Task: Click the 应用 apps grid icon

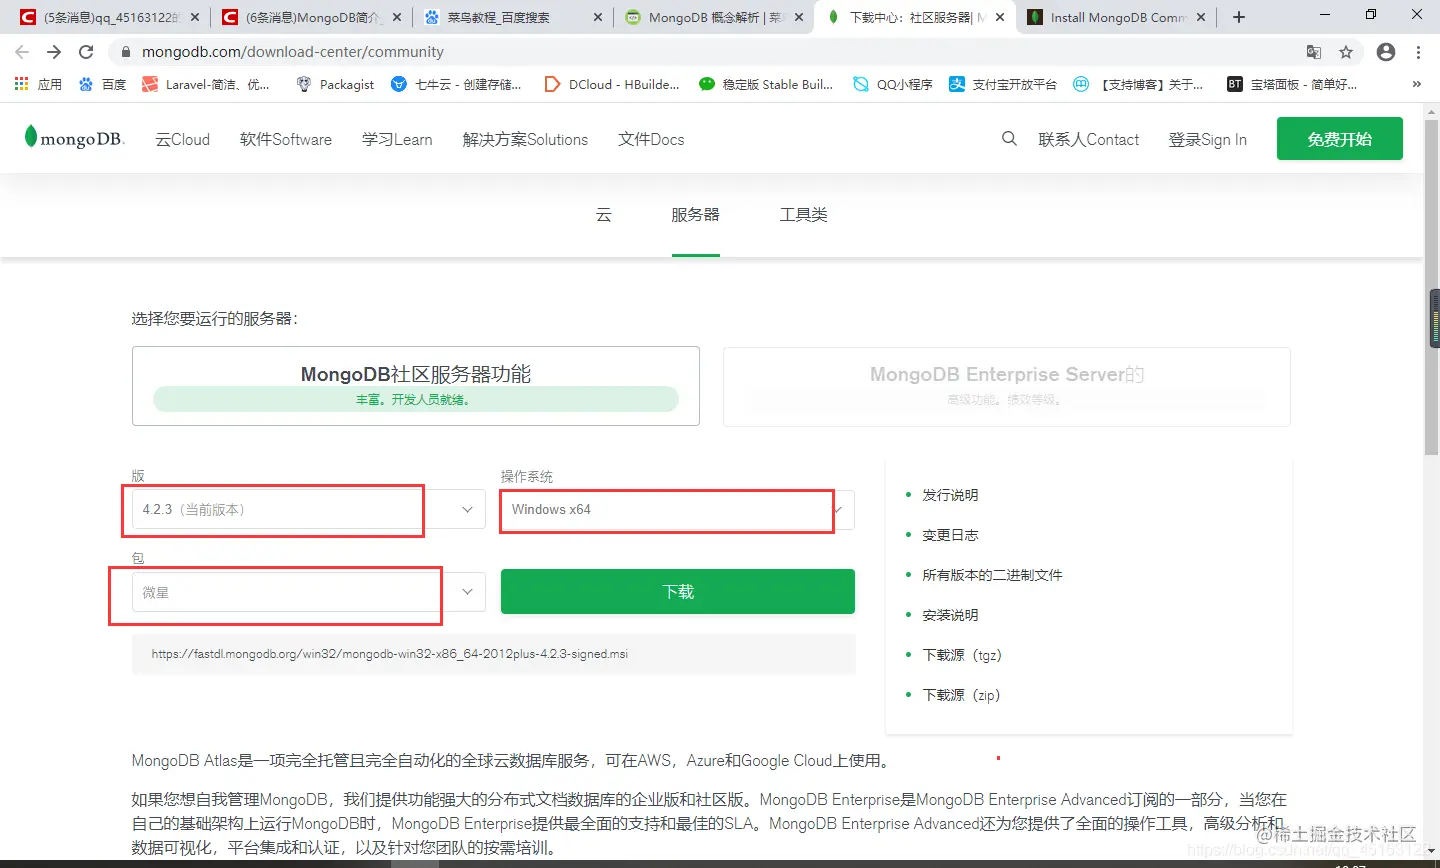Action: [21, 84]
